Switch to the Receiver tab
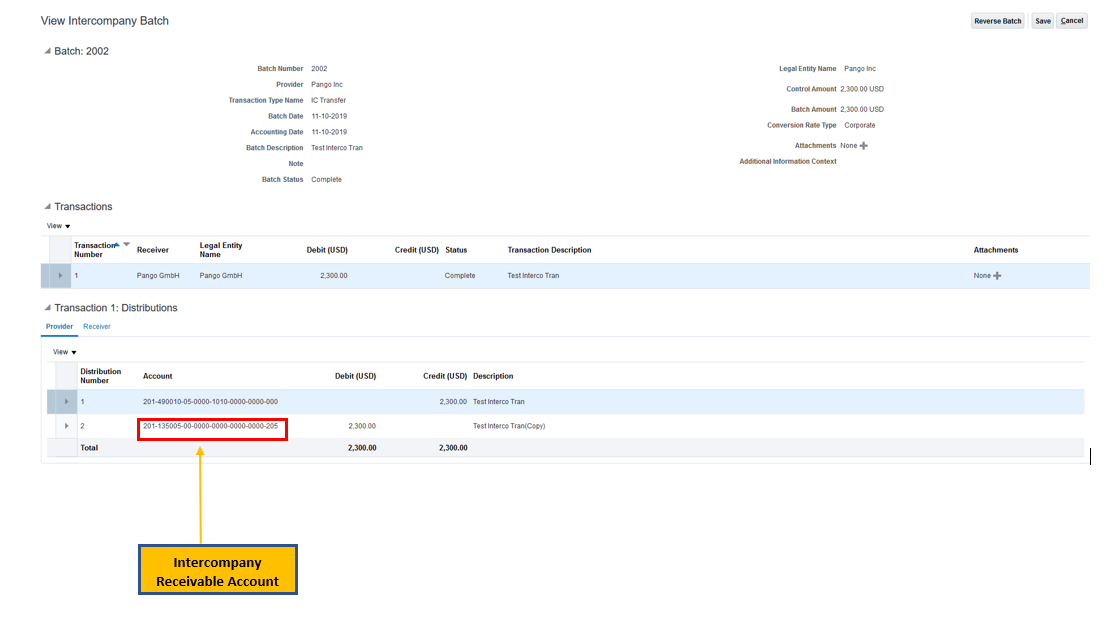The height and width of the screenshot is (620, 1116). pos(97,327)
